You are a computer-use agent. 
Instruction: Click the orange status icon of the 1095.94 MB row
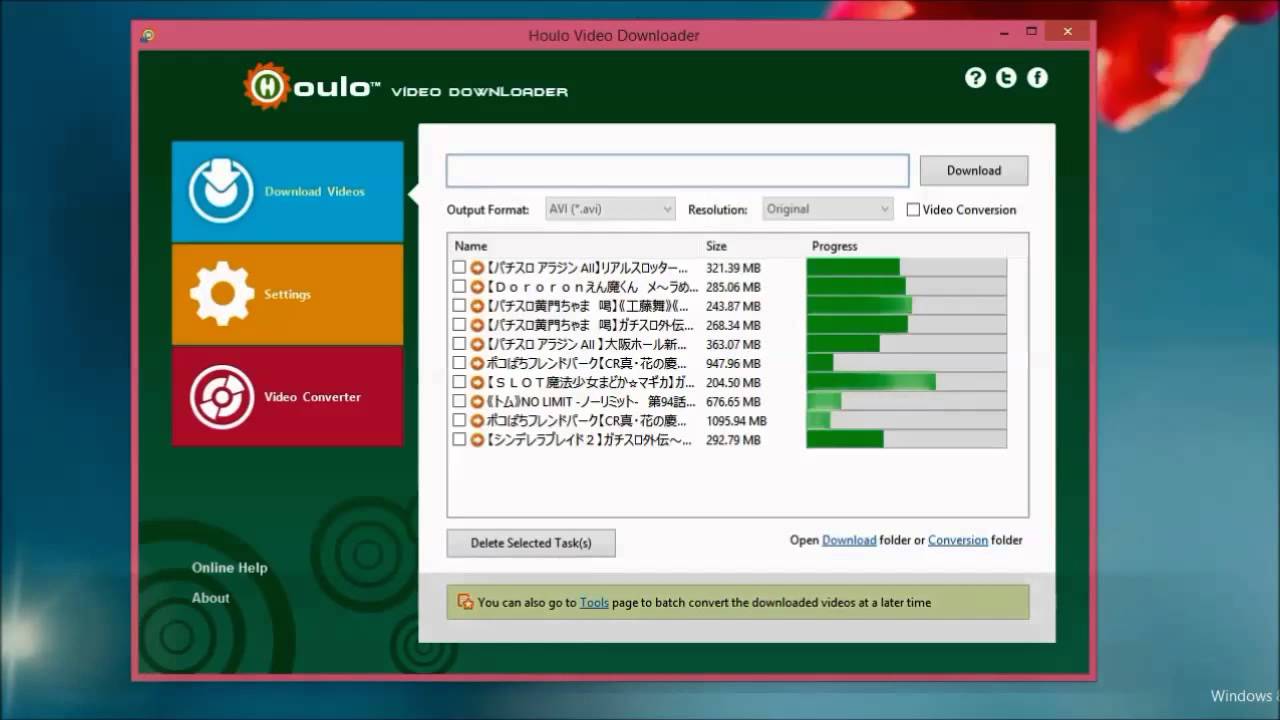coord(477,421)
